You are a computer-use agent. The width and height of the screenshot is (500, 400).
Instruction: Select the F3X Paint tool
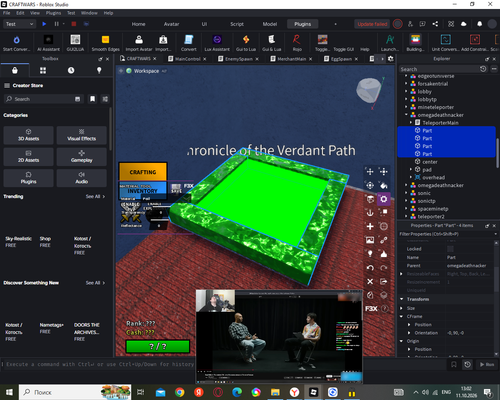tap(384, 185)
